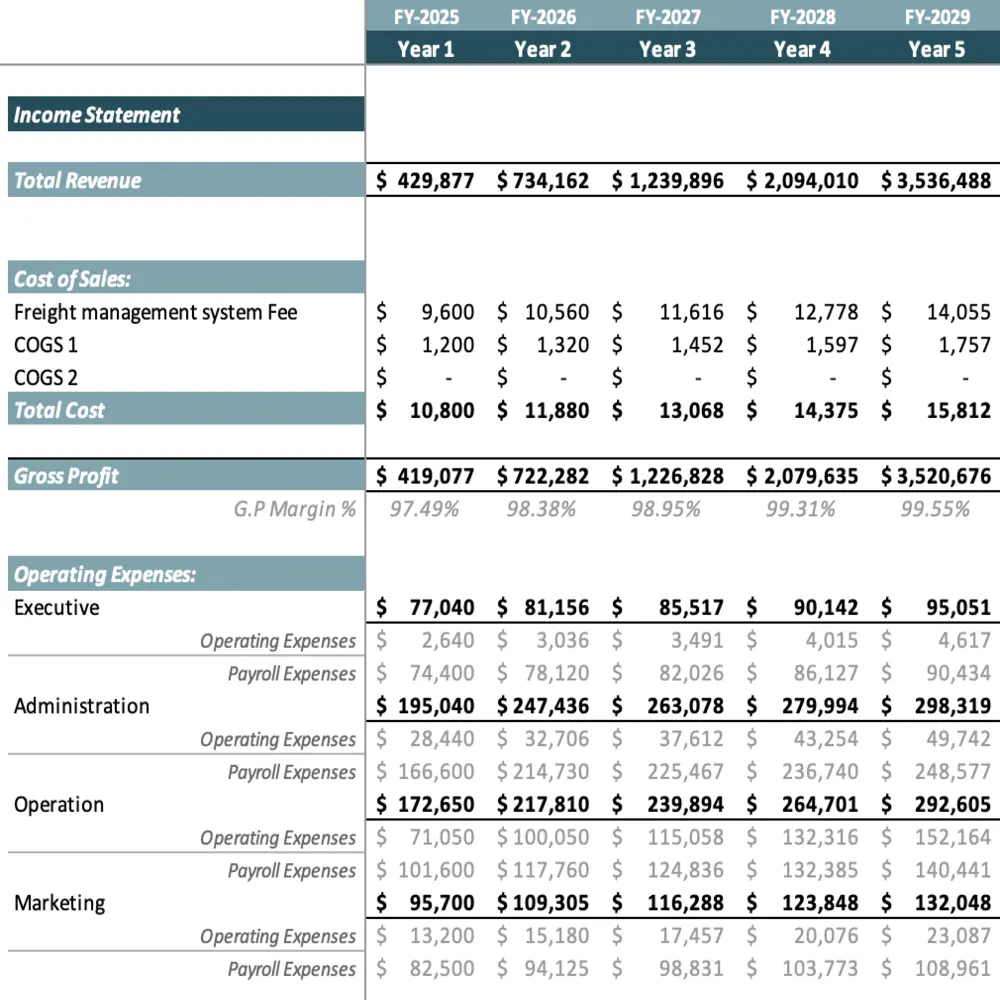
Task: Click Freight fee value 14,055
Action: (x=959, y=312)
